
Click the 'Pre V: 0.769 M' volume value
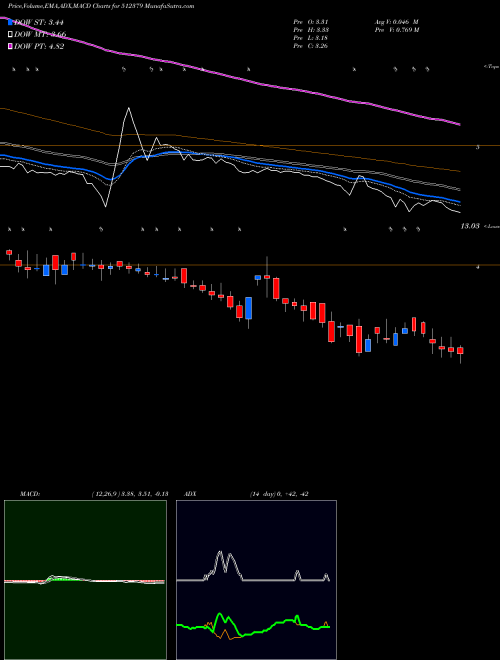(398, 30)
